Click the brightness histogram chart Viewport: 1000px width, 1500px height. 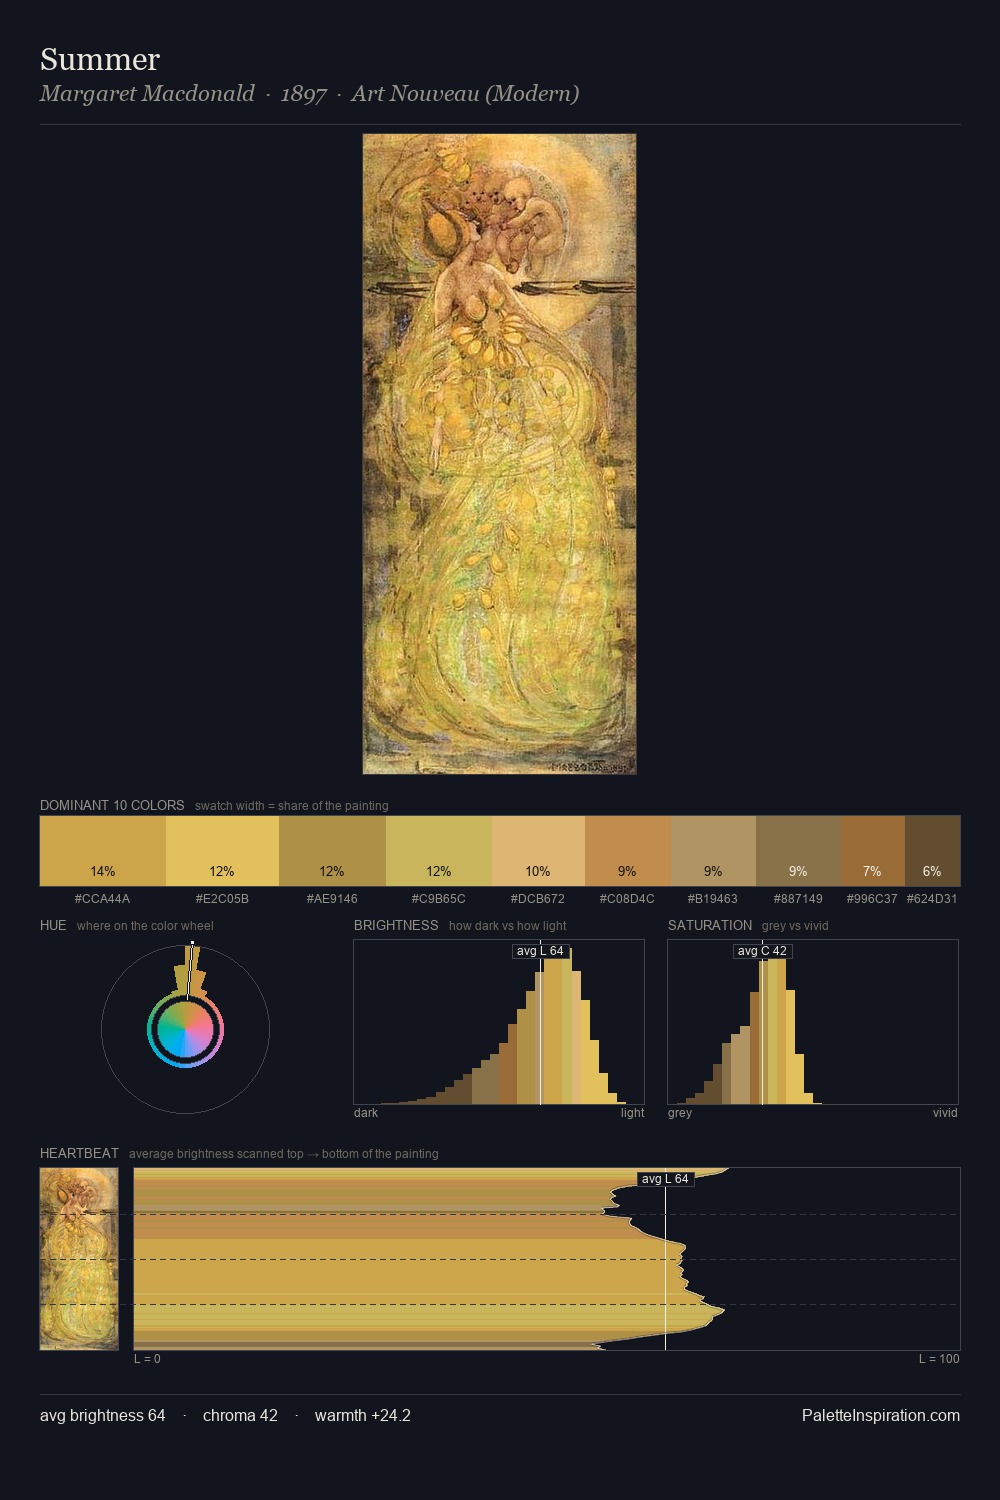pos(499,1022)
